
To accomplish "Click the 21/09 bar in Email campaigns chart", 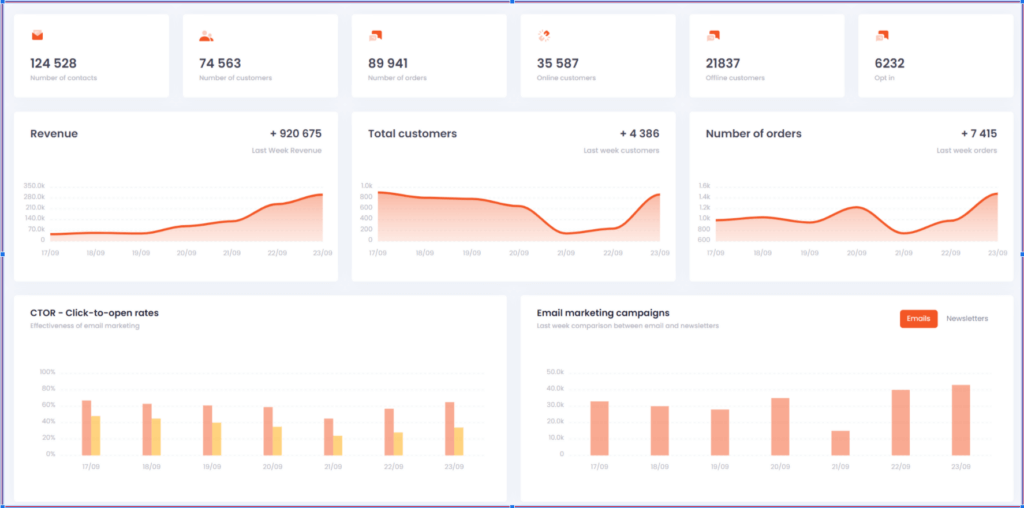I will pos(840,443).
